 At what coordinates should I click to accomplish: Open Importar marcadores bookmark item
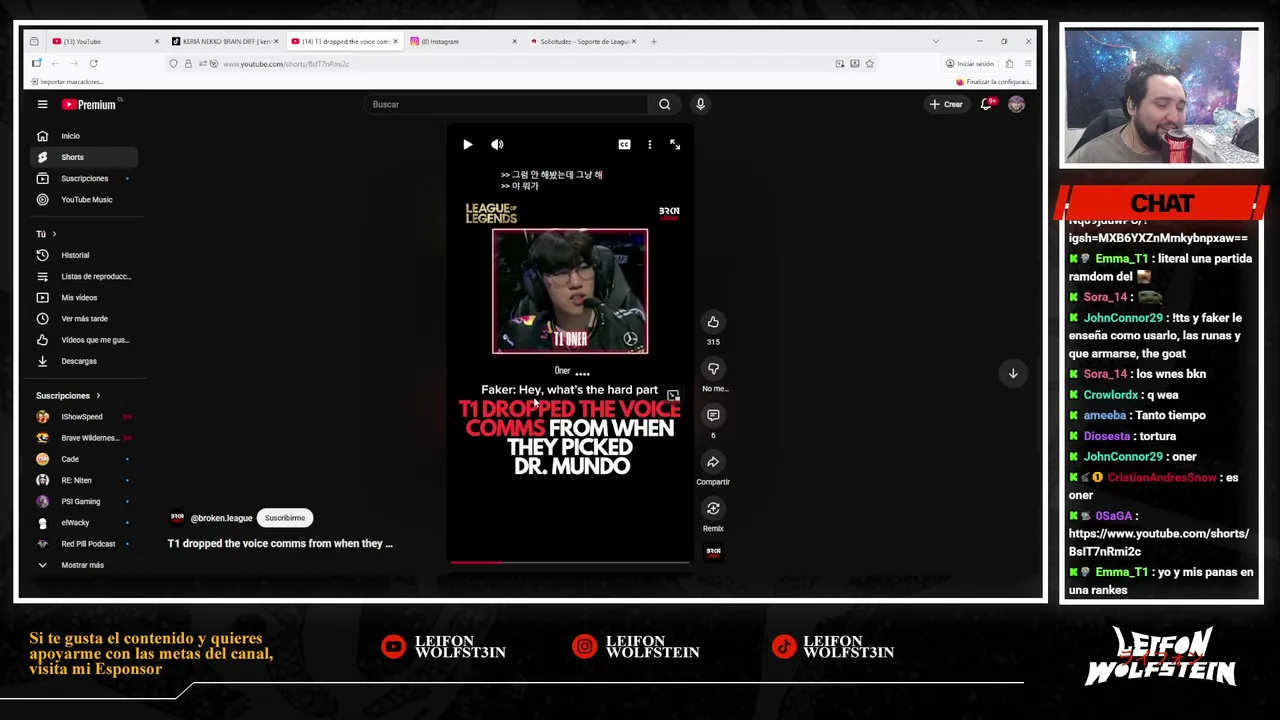[x=67, y=82]
